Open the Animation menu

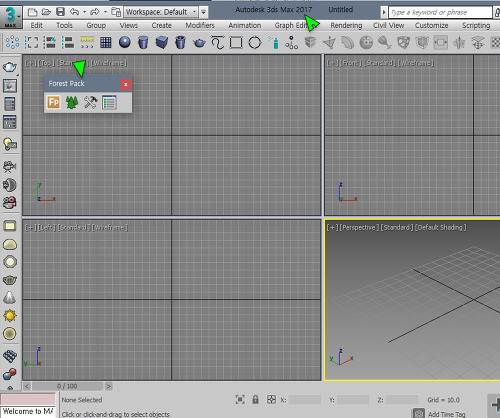coord(245,25)
